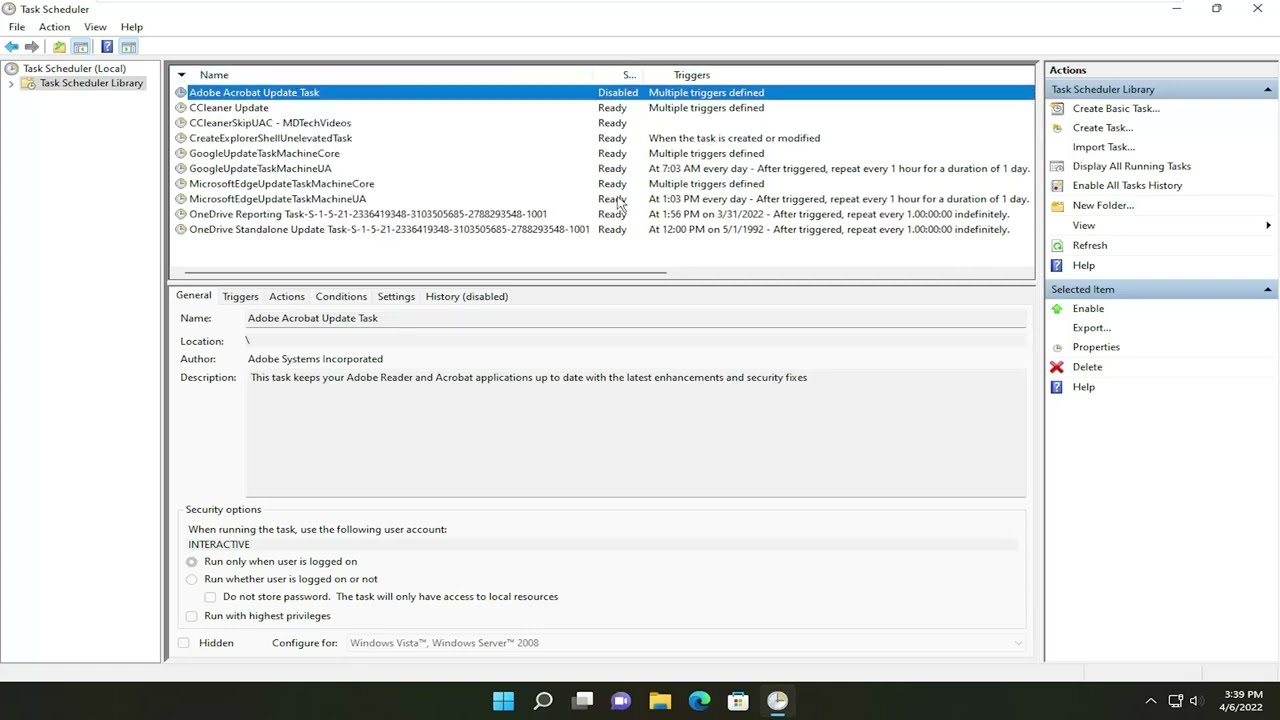The width and height of the screenshot is (1280, 720).
Task: Click the blue Help toolbar icon
Action: [107, 47]
